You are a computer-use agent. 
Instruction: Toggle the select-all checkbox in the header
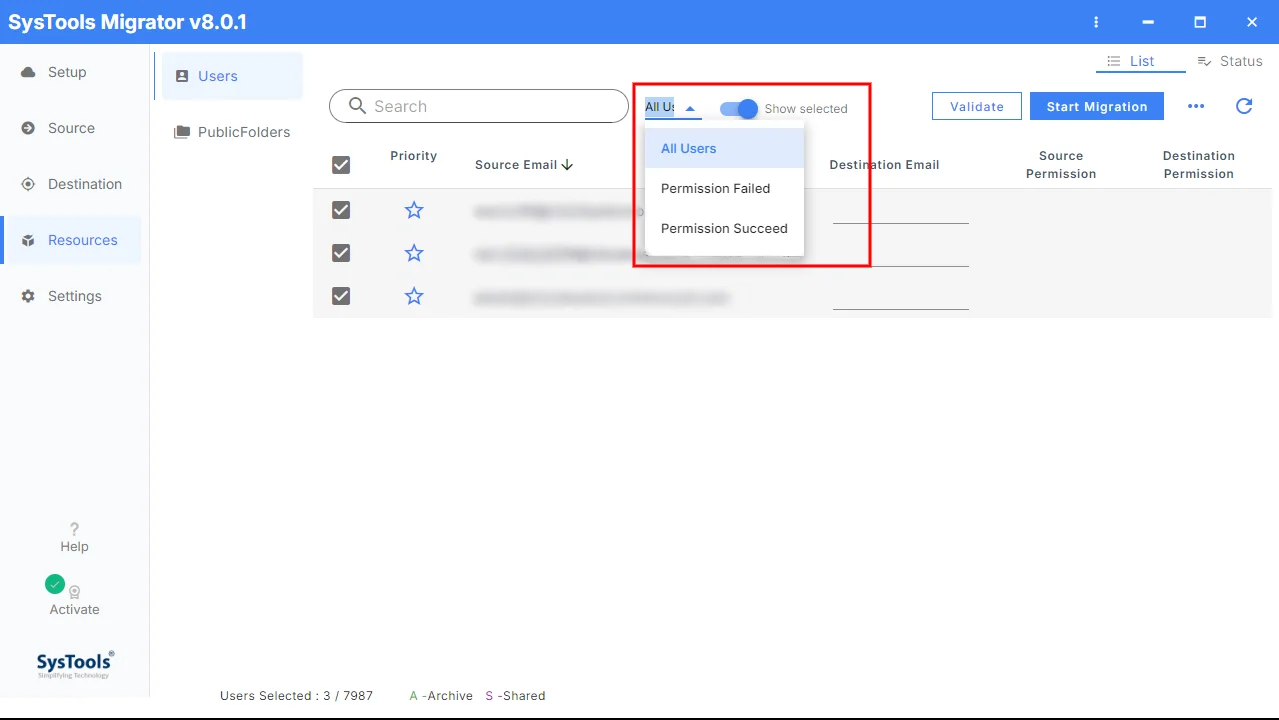[341, 165]
